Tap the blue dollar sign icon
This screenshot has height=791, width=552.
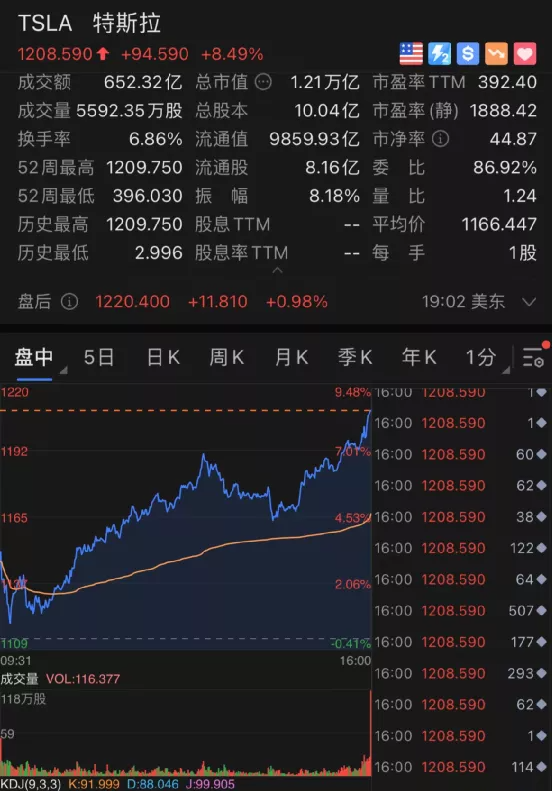point(468,53)
